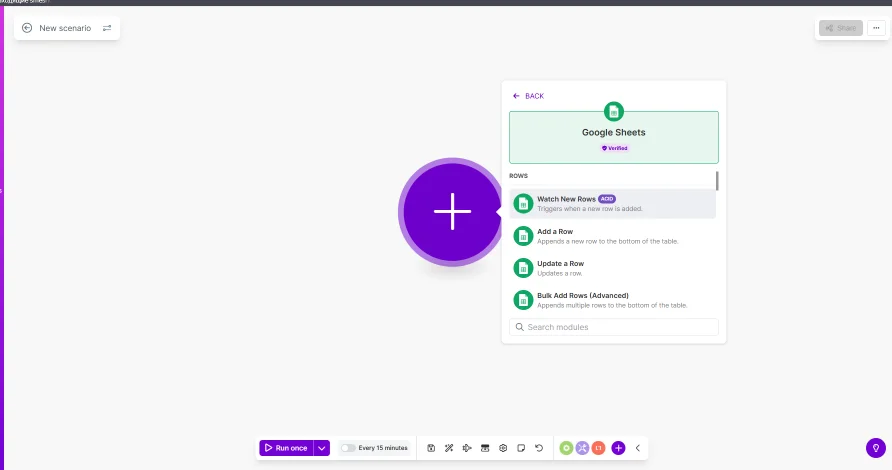Click the purple tools icon

pos(582,448)
